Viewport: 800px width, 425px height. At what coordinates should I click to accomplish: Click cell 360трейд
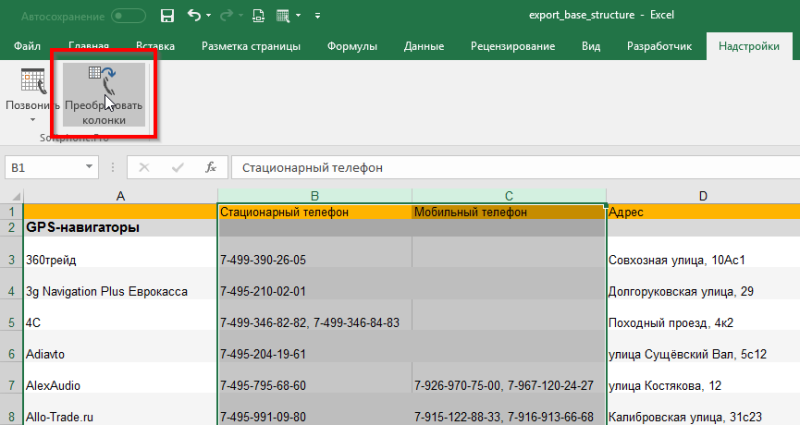click(x=120, y=252)
